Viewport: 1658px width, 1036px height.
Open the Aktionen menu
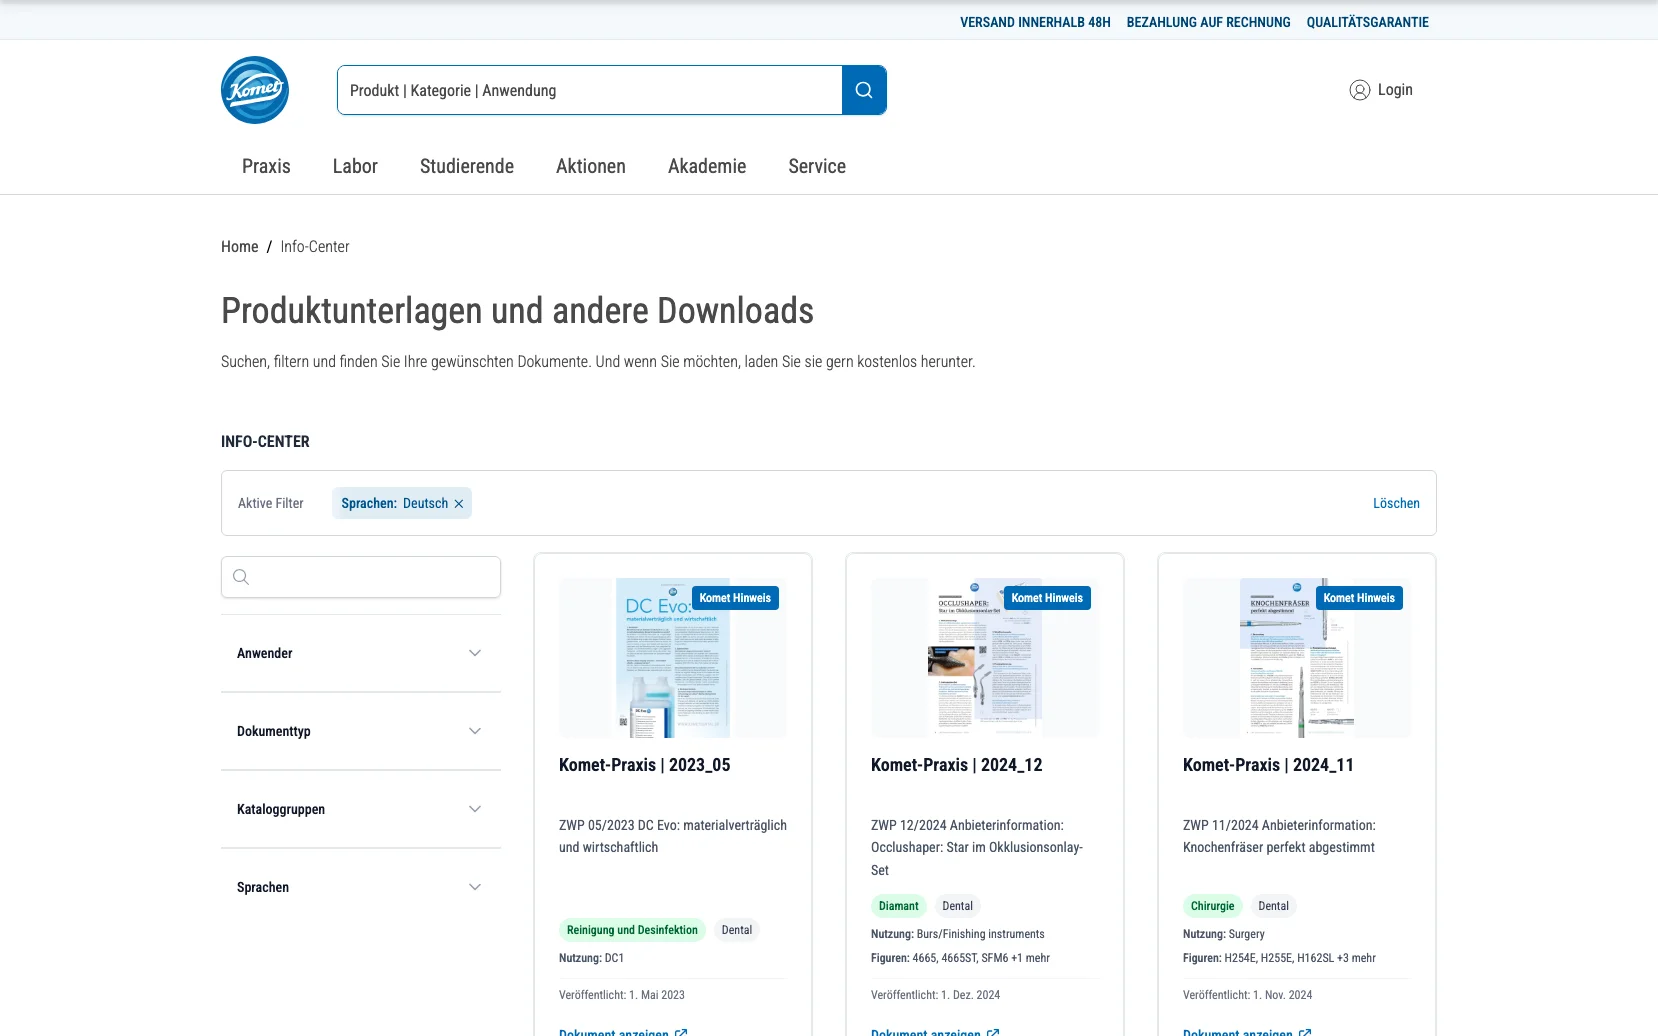tap(591, 166)
